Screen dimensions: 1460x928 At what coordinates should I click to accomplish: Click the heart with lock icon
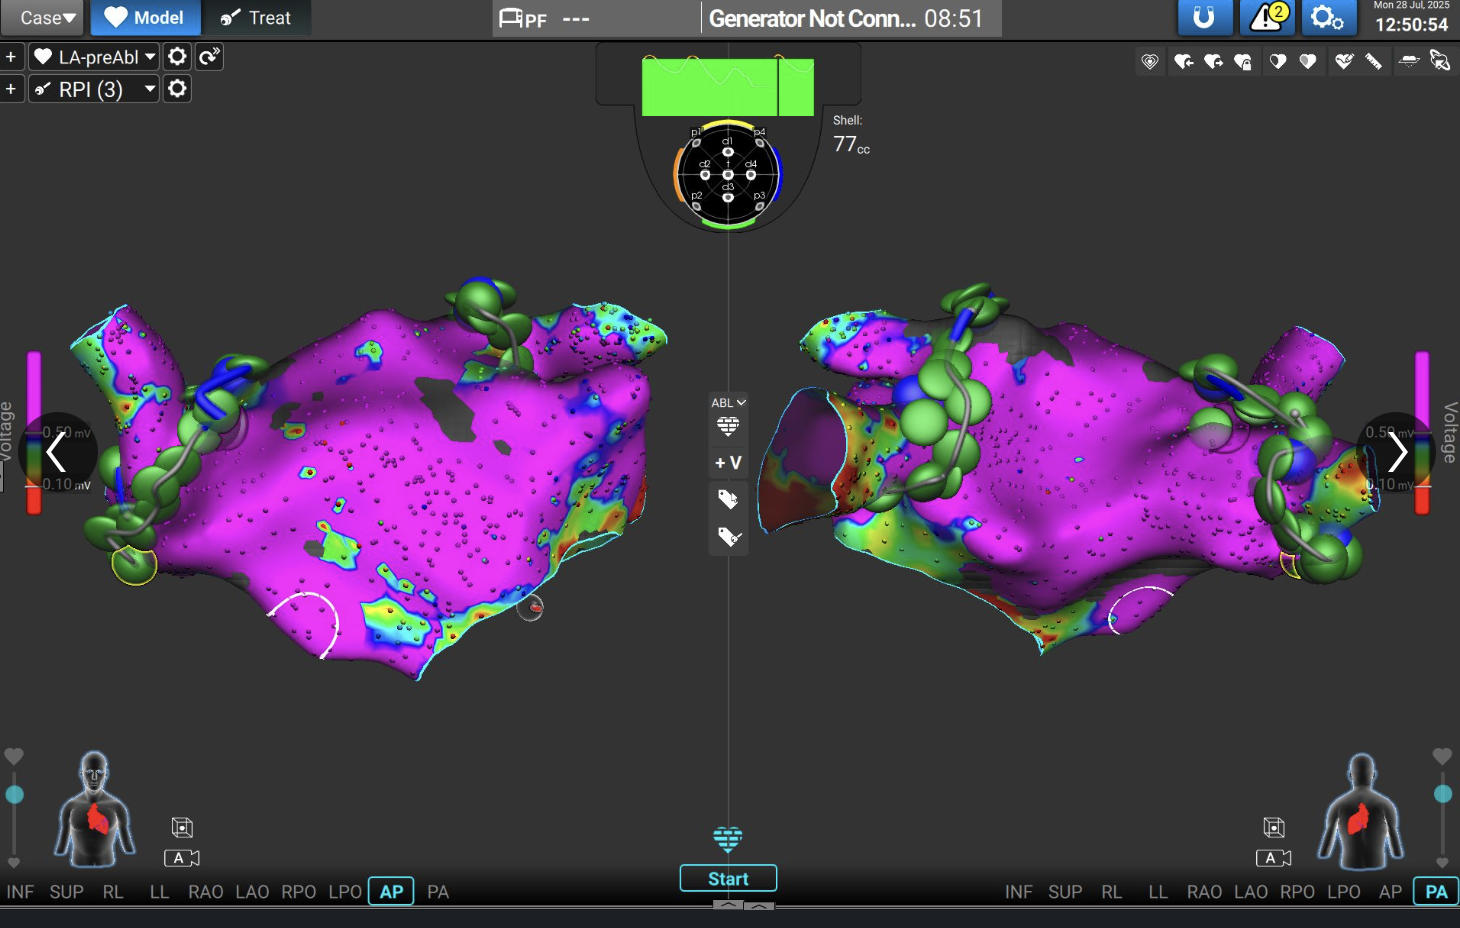(1243, 62)
